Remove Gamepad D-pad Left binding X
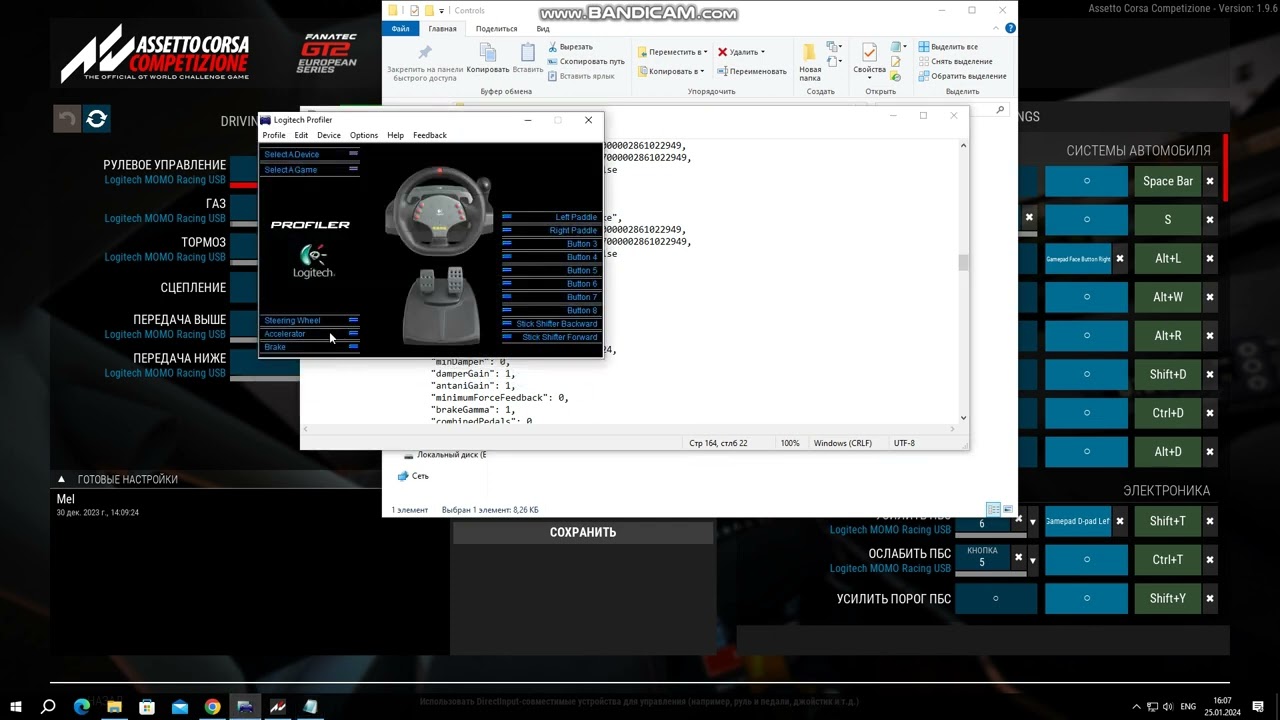Screen dimensions: 1280x720 click(1120, 521)
